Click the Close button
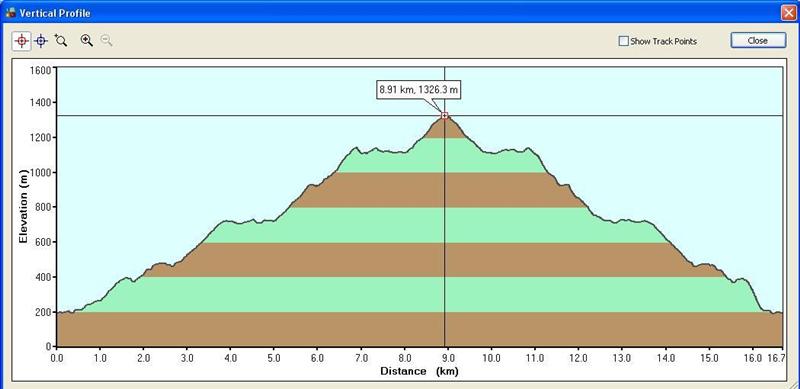This screenshot has width=800, height=389. click(758, 40)
